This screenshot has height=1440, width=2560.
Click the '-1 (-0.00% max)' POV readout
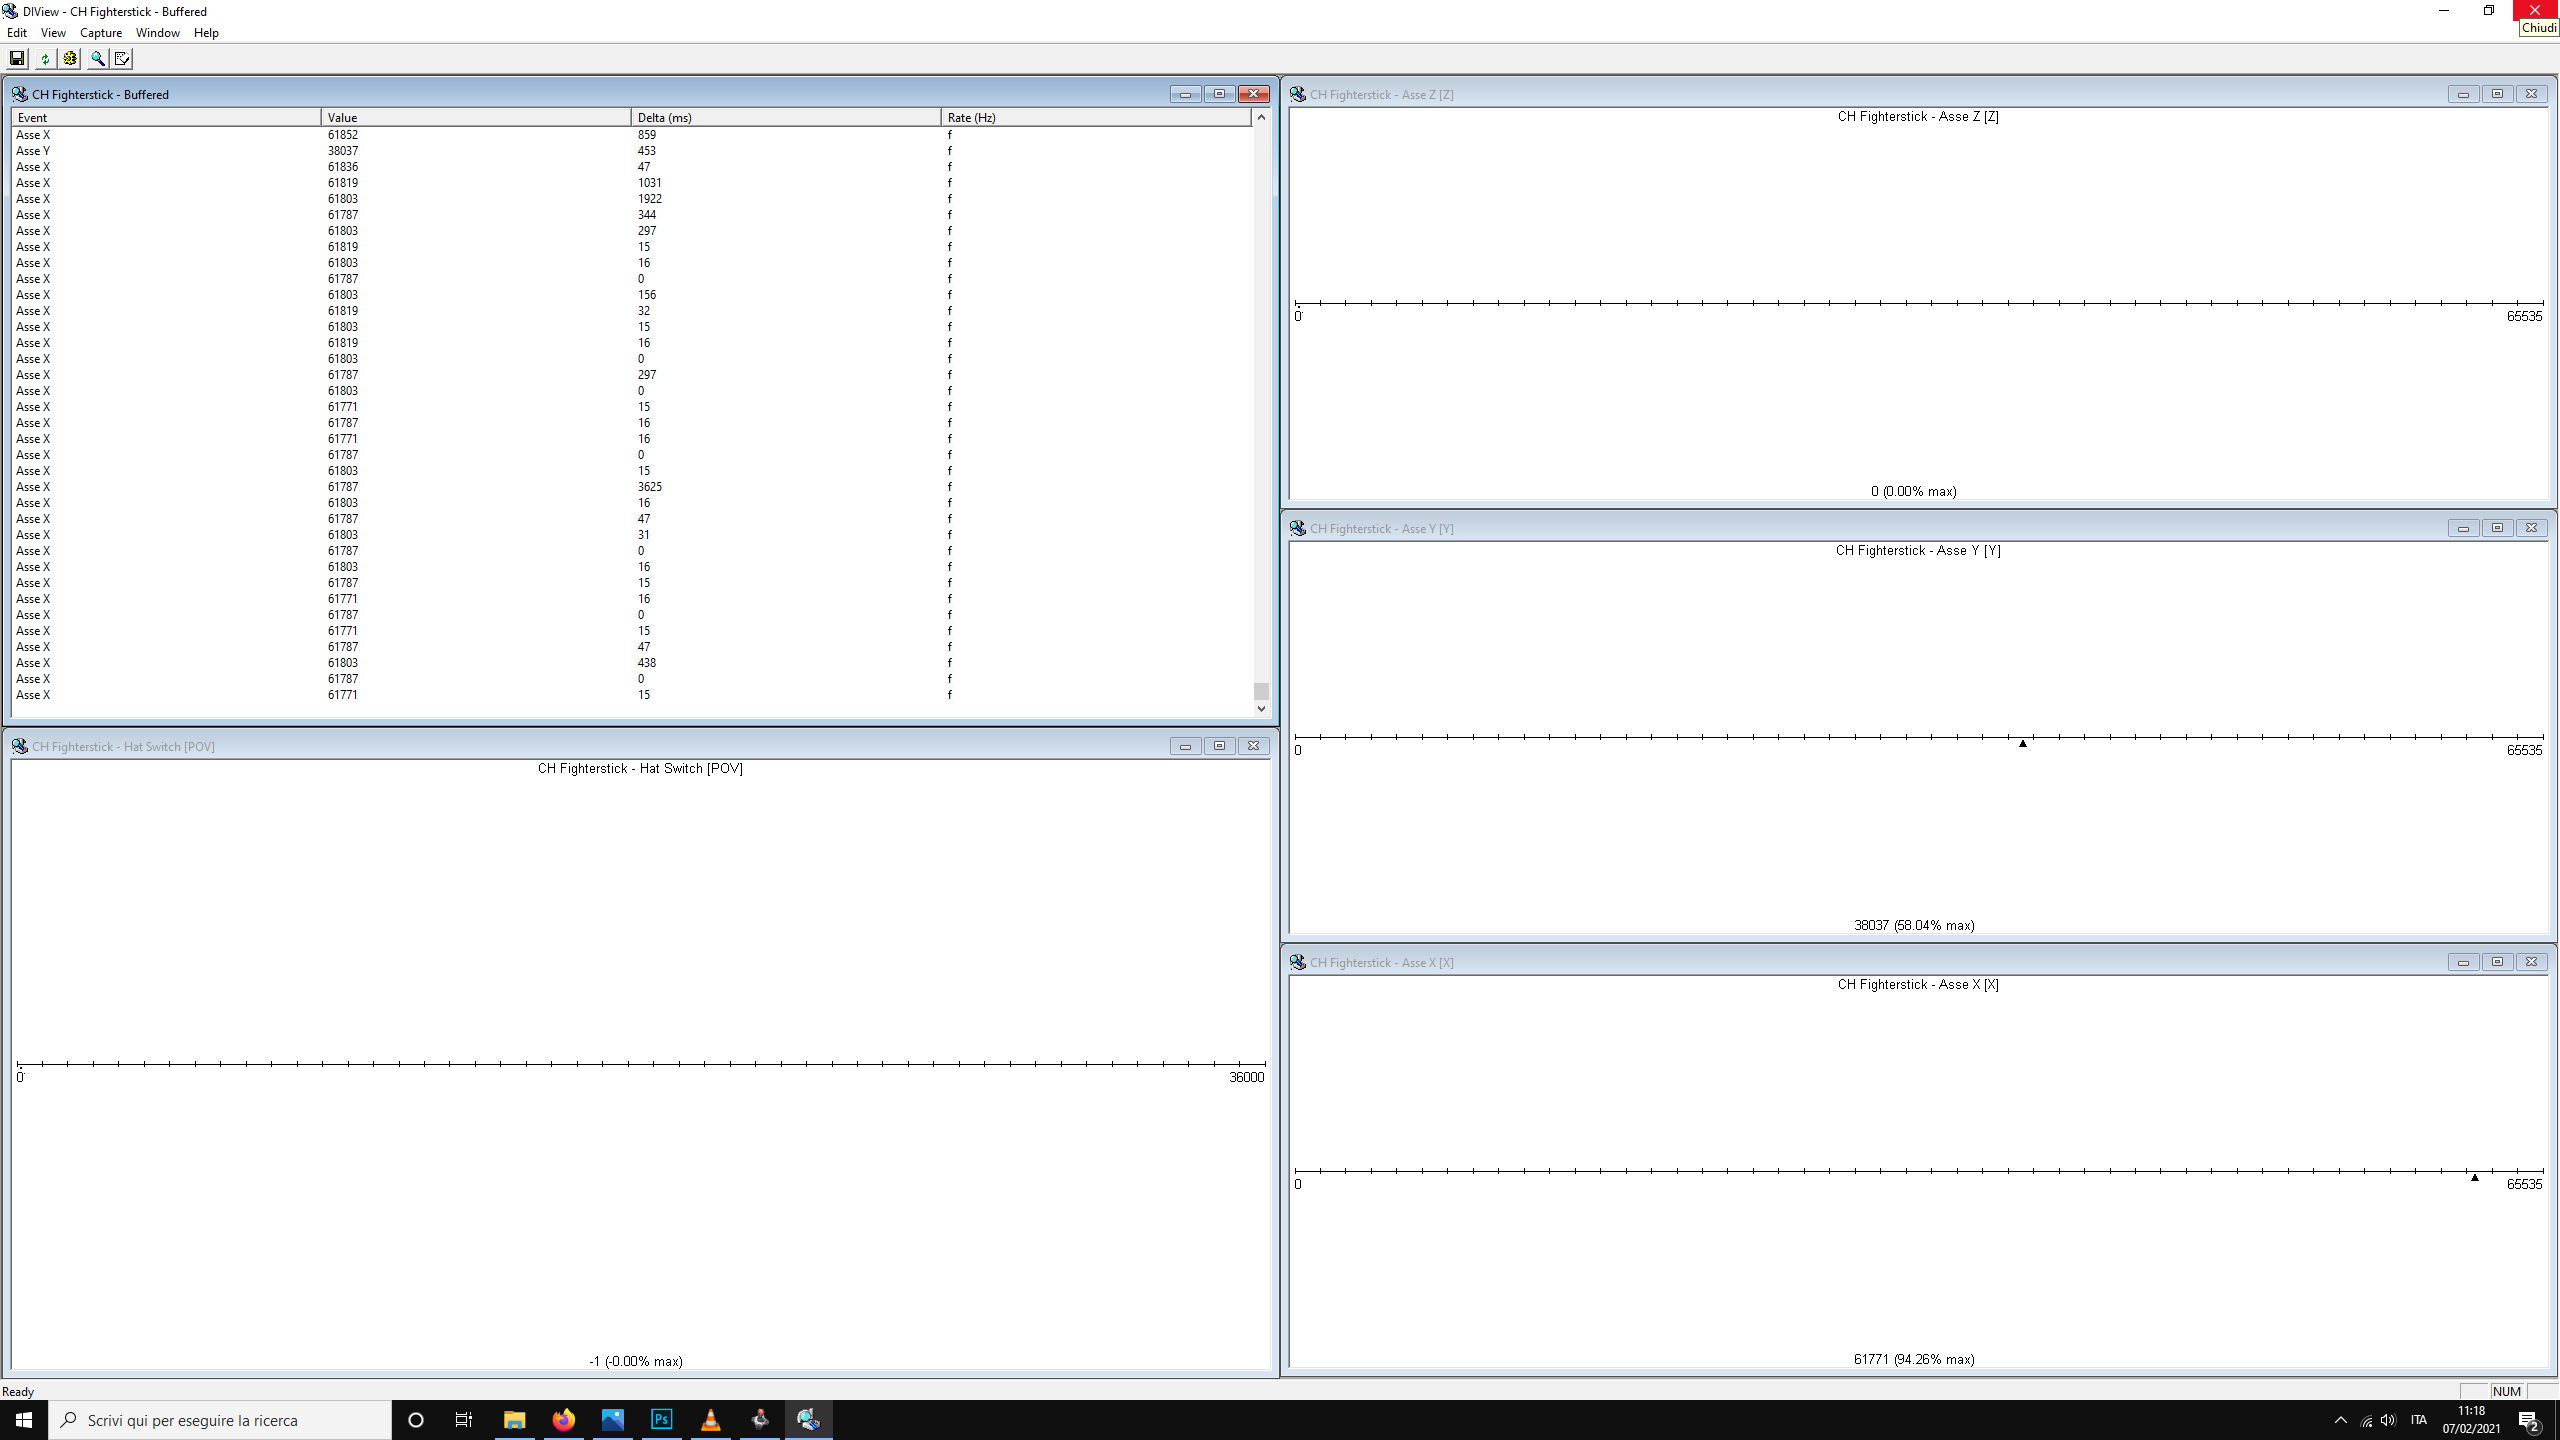636,1361
